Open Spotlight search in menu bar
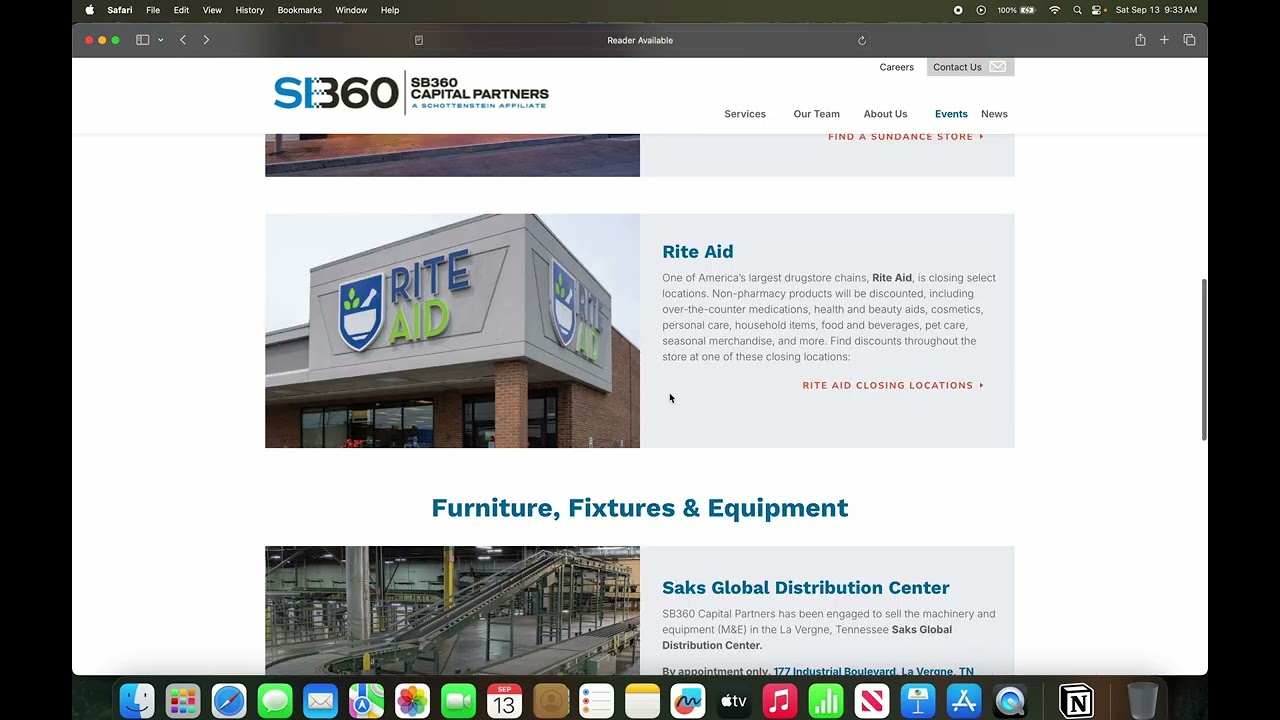The image size is (1280, 720). click(1077, 10)
